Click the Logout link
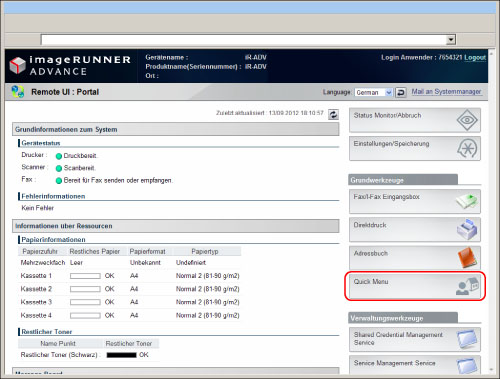 pos(475,57)
